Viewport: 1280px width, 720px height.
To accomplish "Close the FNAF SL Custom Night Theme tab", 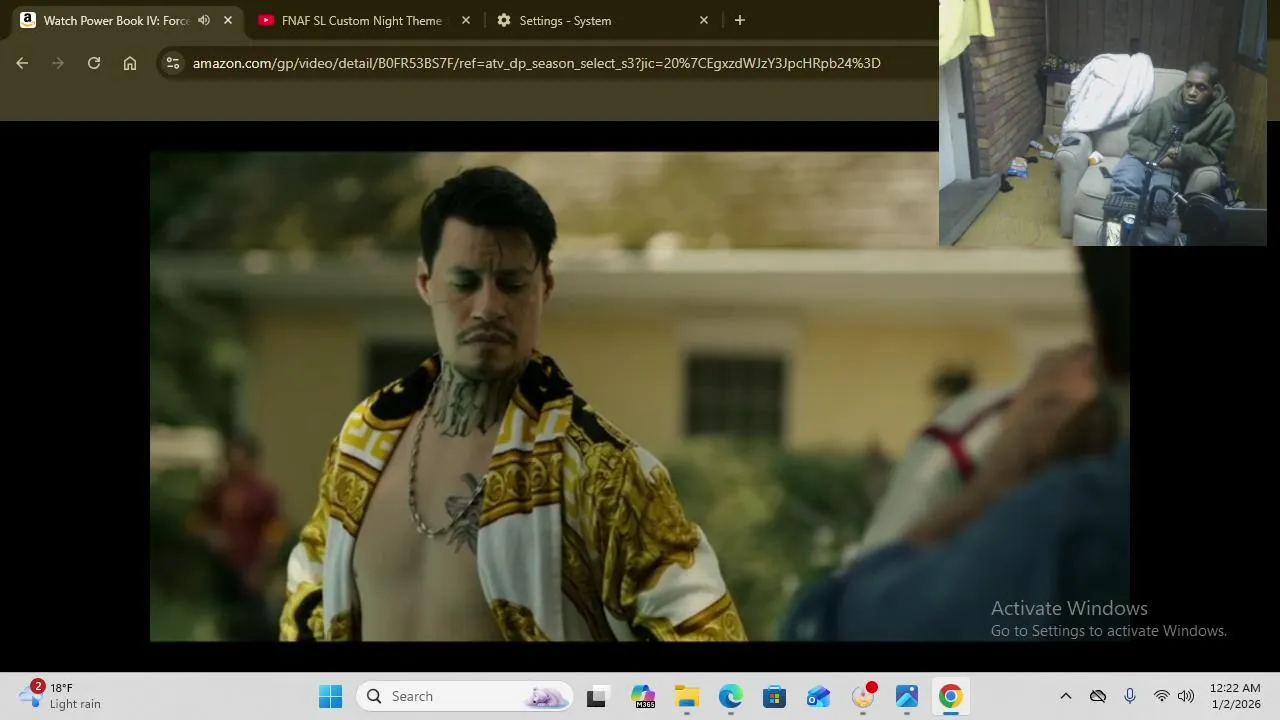I will pyautogui.click(x=466, y=20).
